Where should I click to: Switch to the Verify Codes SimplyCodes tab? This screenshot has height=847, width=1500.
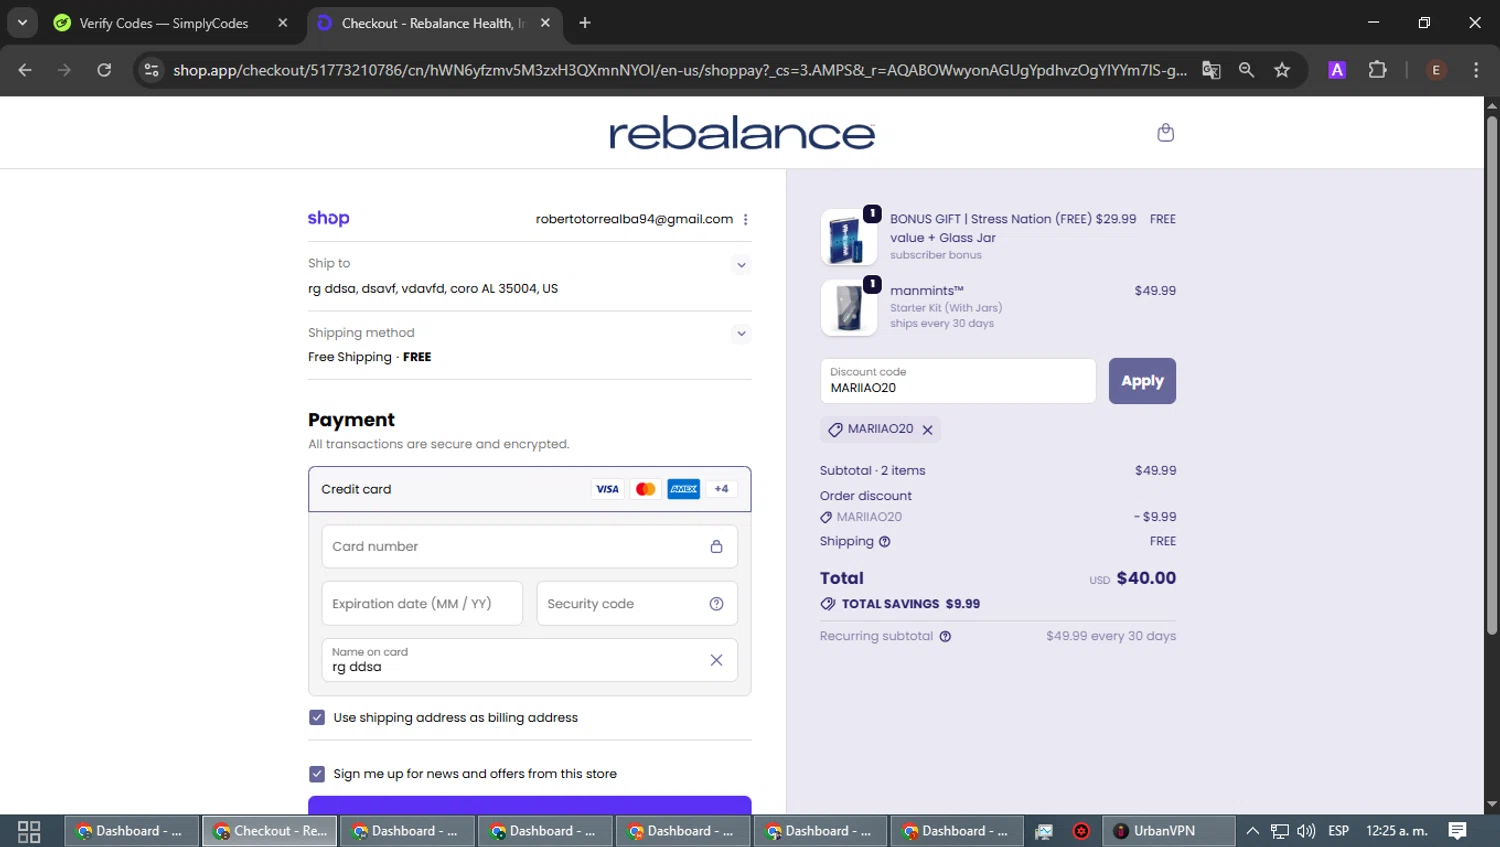point(171,23)
